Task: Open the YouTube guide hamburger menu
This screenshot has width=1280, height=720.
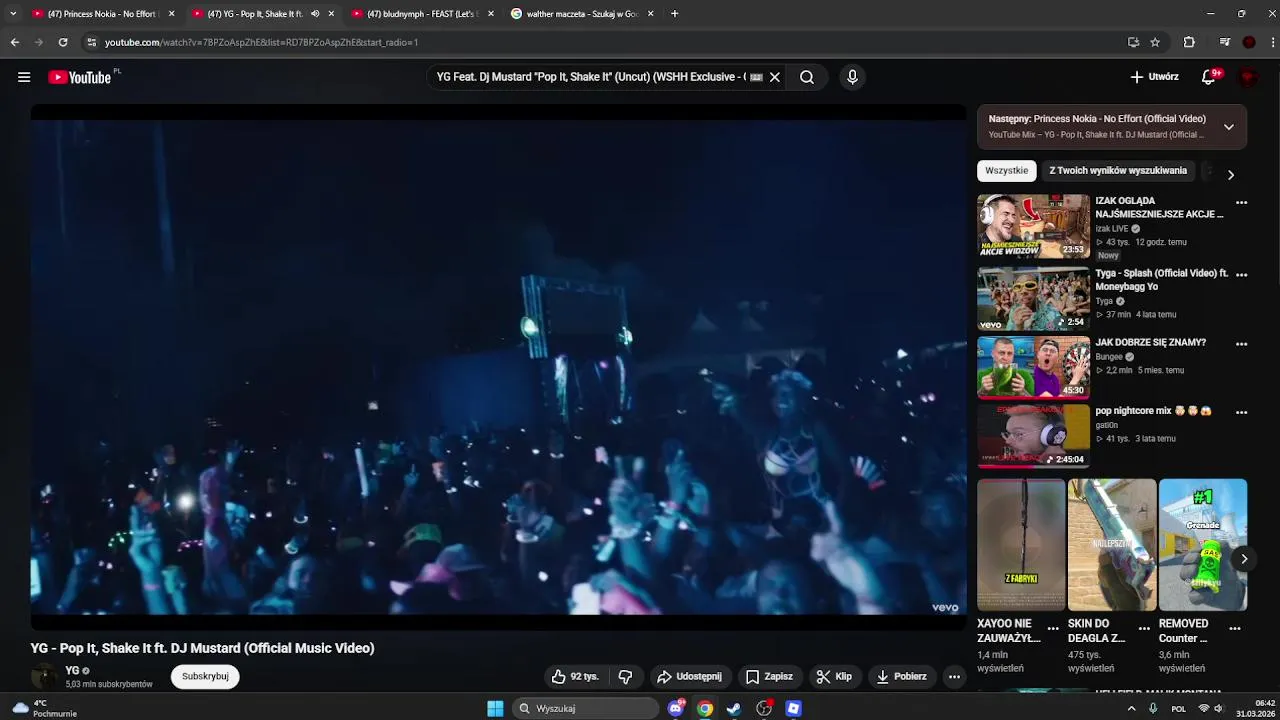Action: click(24, 77)
